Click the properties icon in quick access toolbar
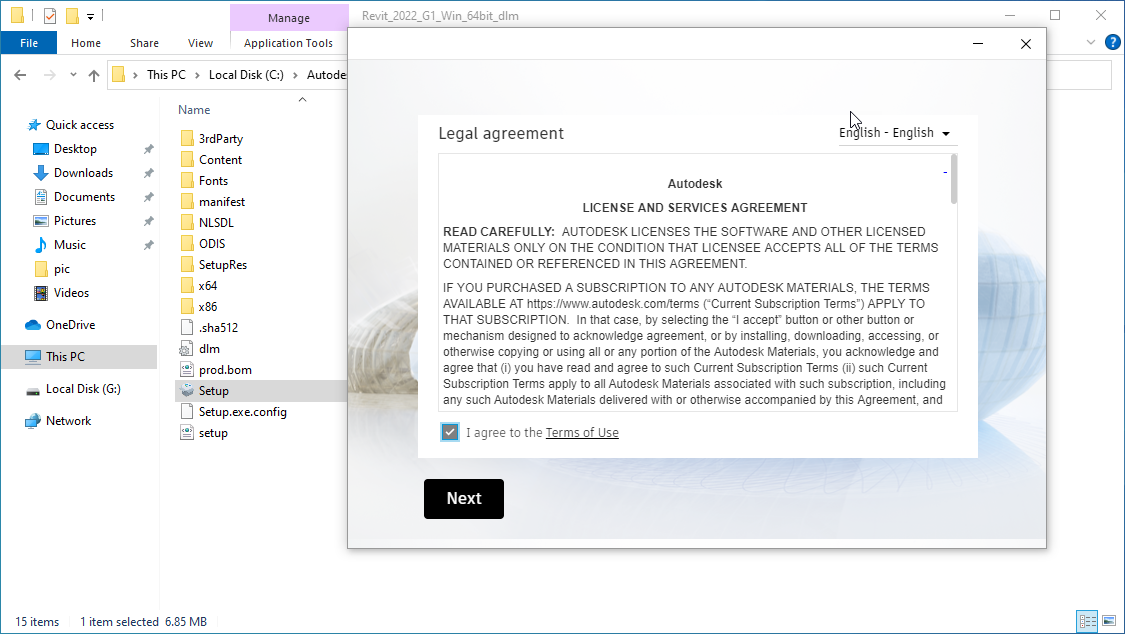 click(x=50, y=16)
